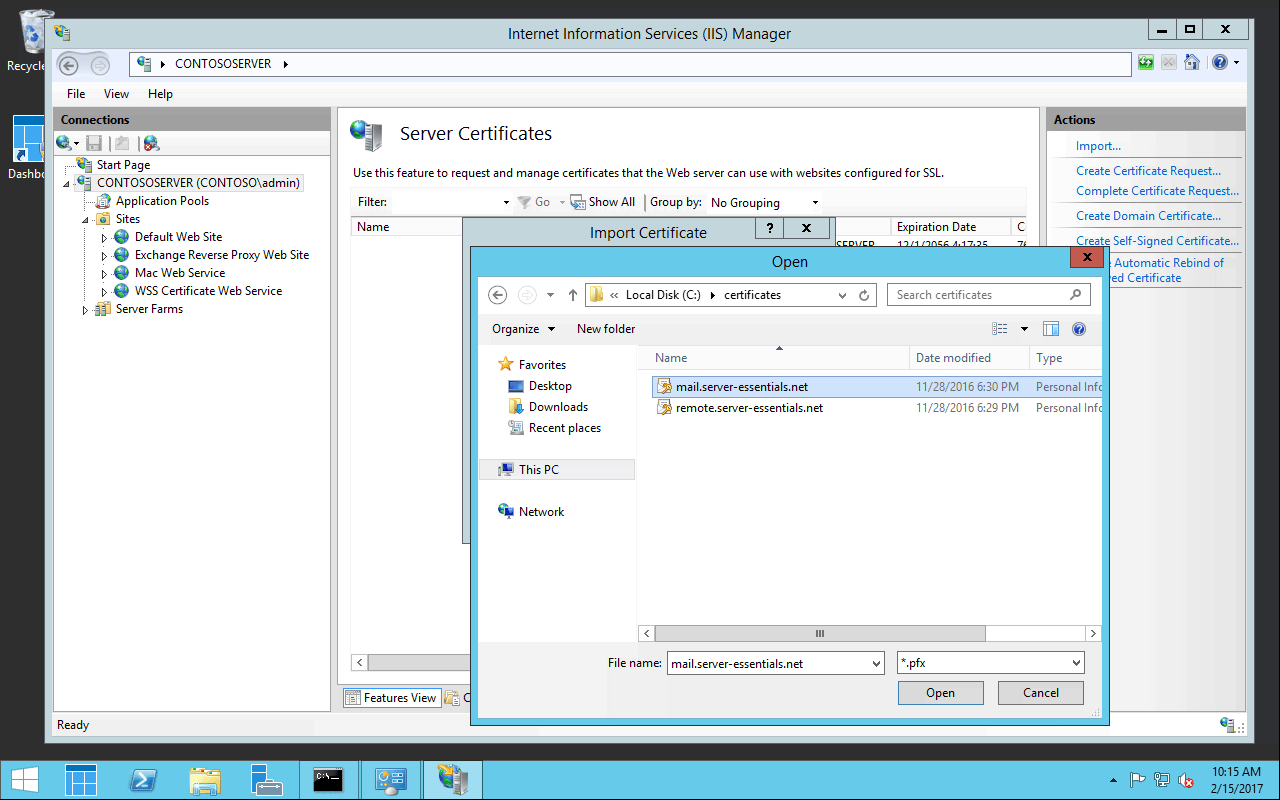Select the Server Farms node
The height and width of the screenshot is (800, 1280).
(149, 309)
